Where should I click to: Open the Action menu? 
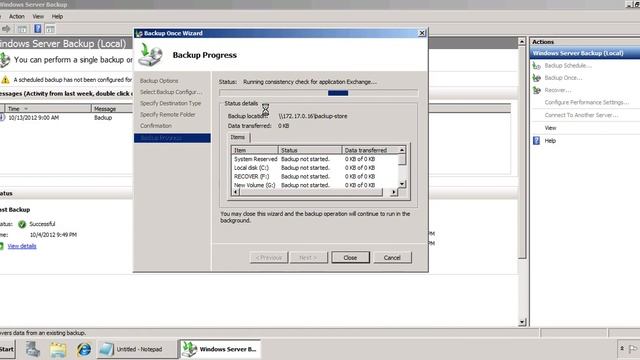17,16
